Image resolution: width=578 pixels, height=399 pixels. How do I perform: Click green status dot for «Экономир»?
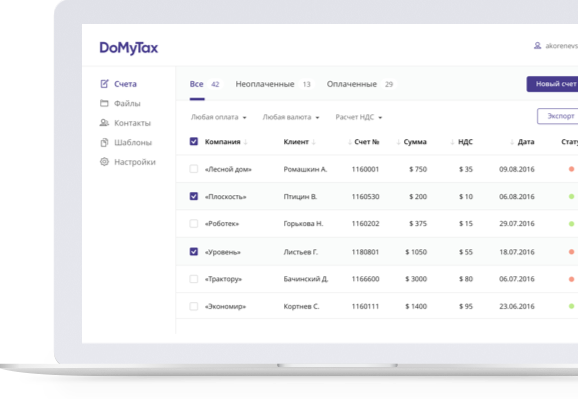coord(571,306)
